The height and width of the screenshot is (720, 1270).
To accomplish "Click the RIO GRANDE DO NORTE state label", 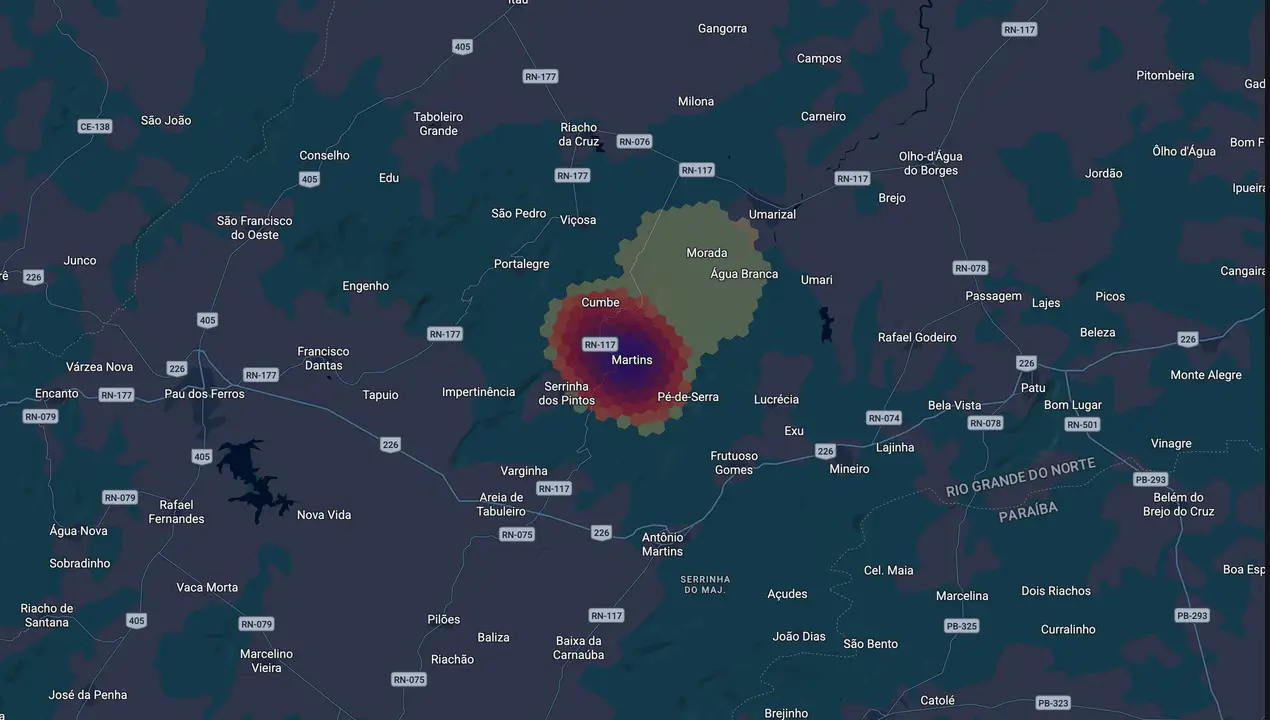I will (x=1021, y=479).
